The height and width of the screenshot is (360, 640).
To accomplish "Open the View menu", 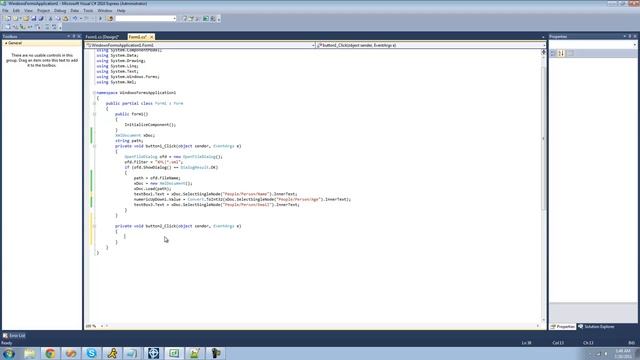I will click(x=28, y=11).
